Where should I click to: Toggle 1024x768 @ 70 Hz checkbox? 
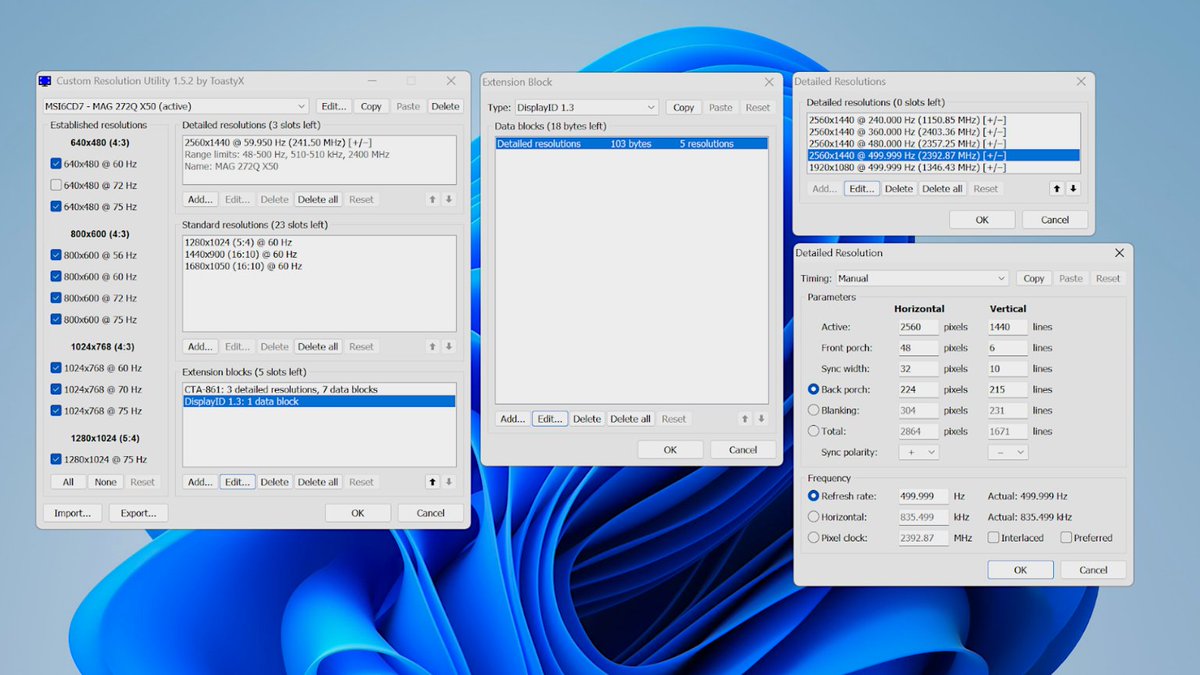[x=56, y=389]
